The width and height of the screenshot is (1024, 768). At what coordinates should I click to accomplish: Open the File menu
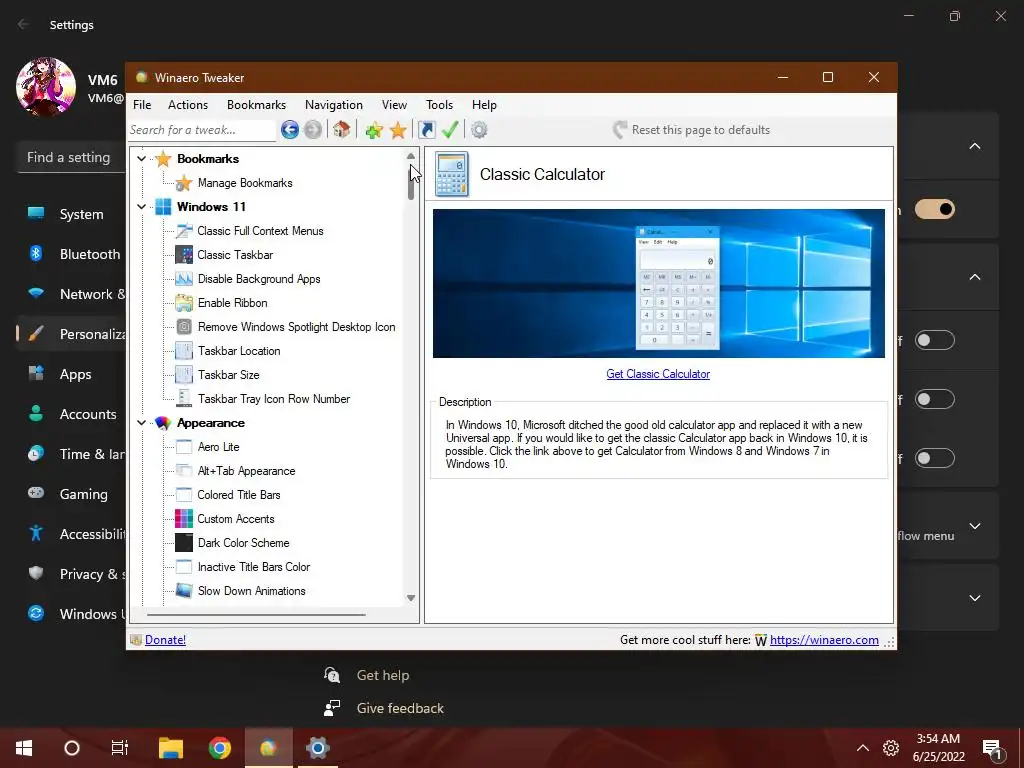pyautogui.click(x=142, y=104)
